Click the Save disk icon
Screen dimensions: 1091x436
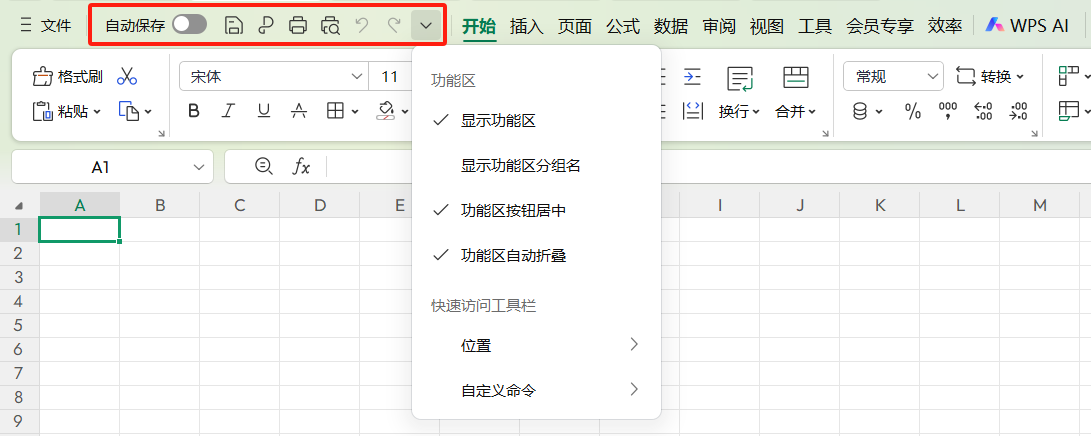click(234, 26)
